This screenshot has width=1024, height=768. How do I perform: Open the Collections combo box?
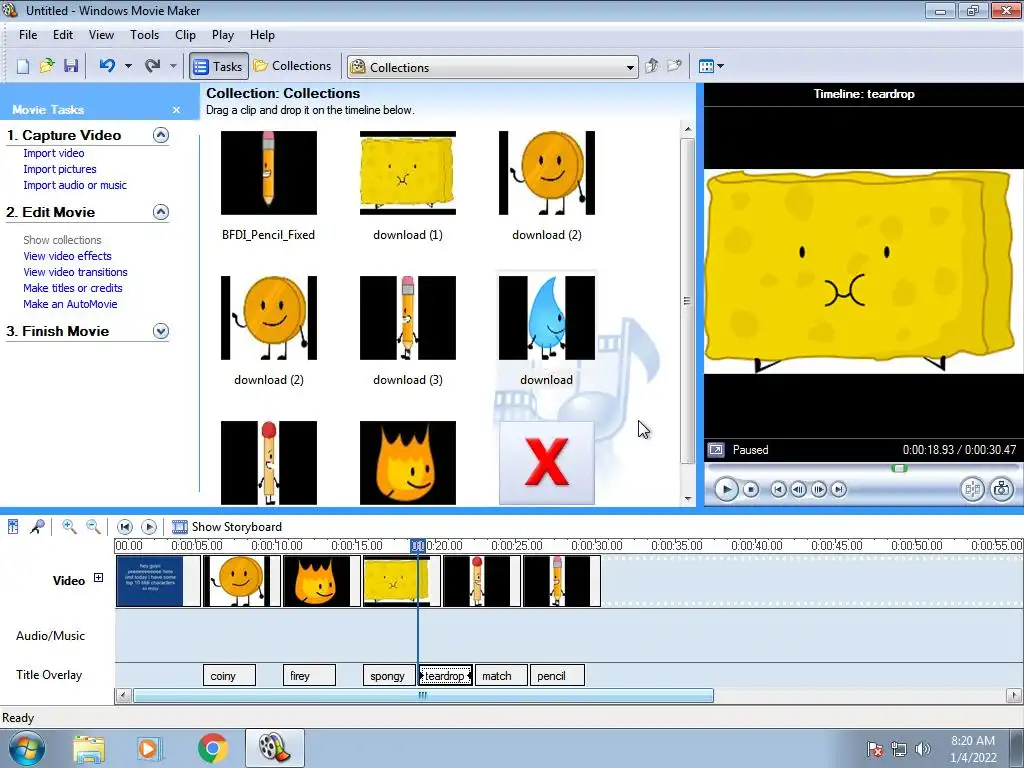coord(493,67)
